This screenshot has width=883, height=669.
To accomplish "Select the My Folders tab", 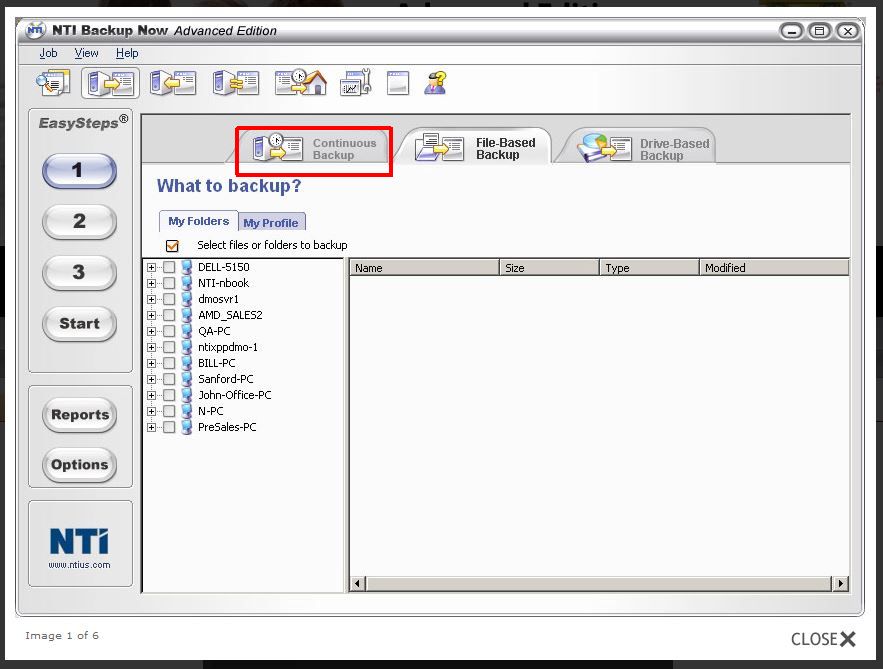I will click(198, 221).
